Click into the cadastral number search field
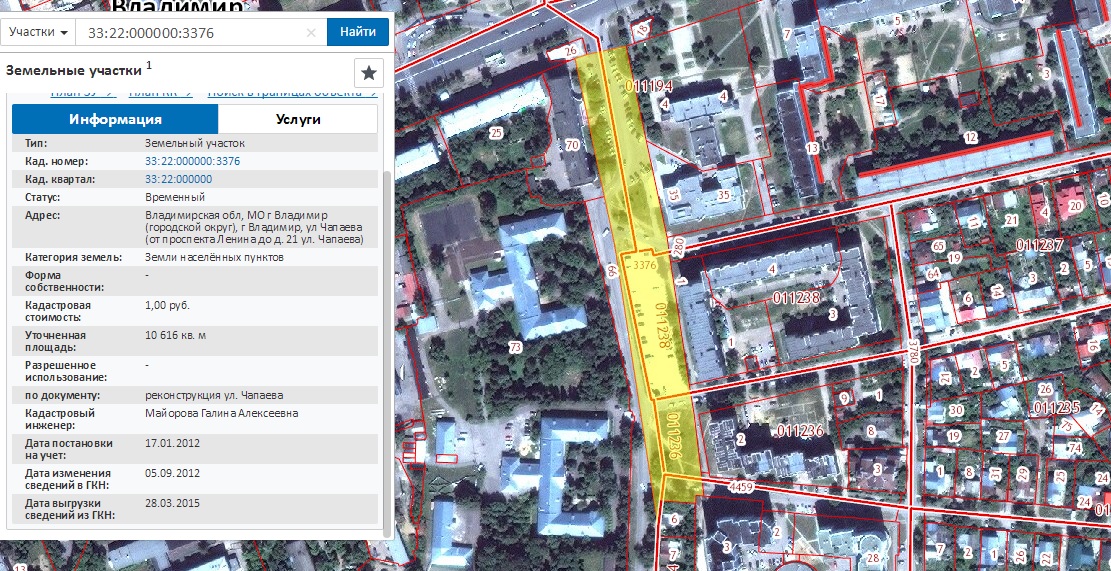 190,32
